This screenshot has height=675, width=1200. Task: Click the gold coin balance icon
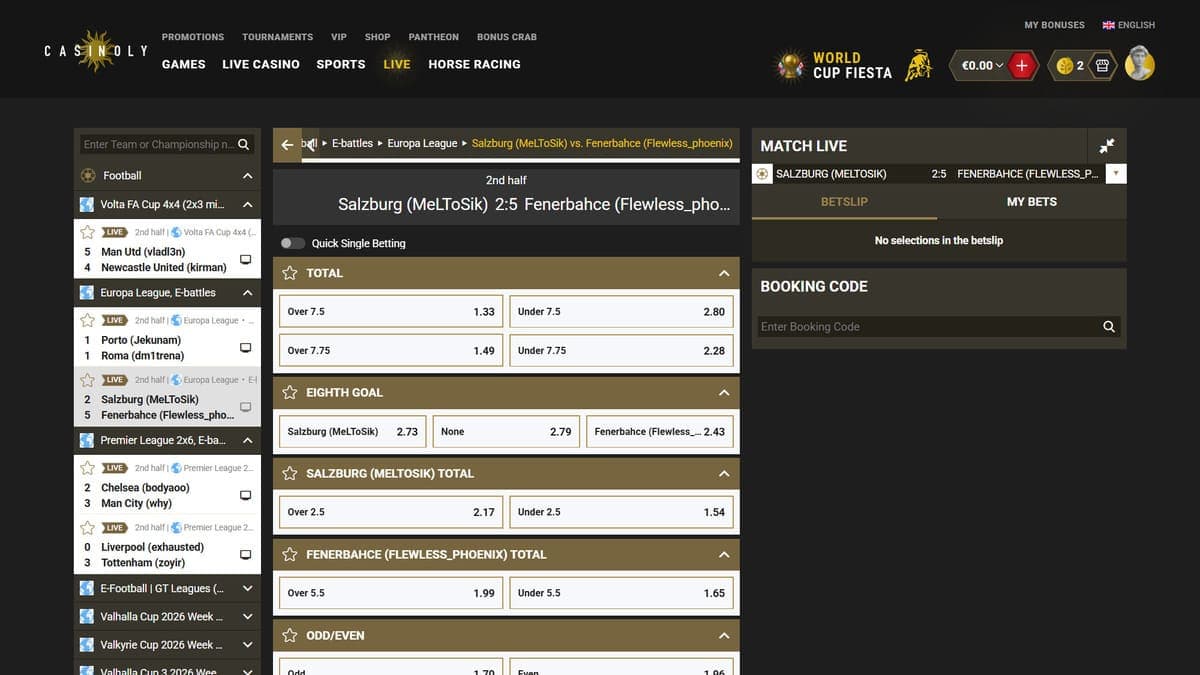pos(1065,65)
